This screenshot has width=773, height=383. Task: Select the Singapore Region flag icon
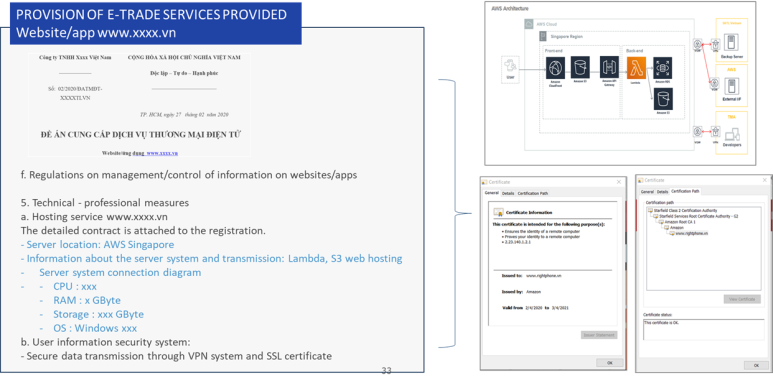pyautogui.click(x=543, y=36)
